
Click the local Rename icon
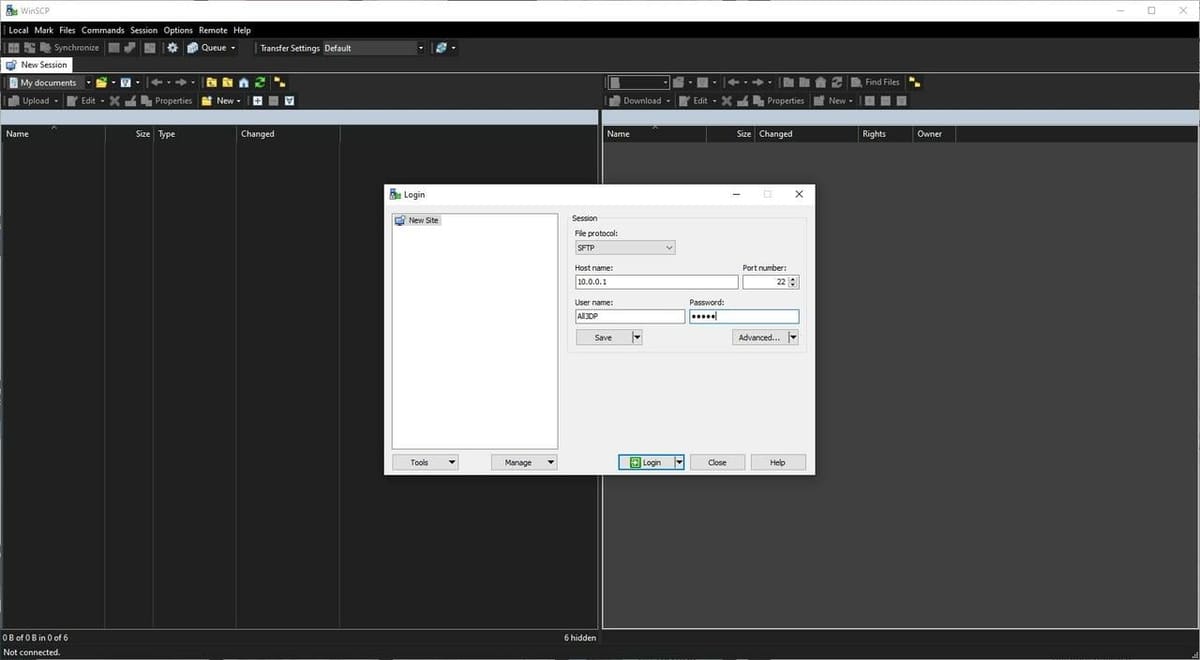coord(130,100)
